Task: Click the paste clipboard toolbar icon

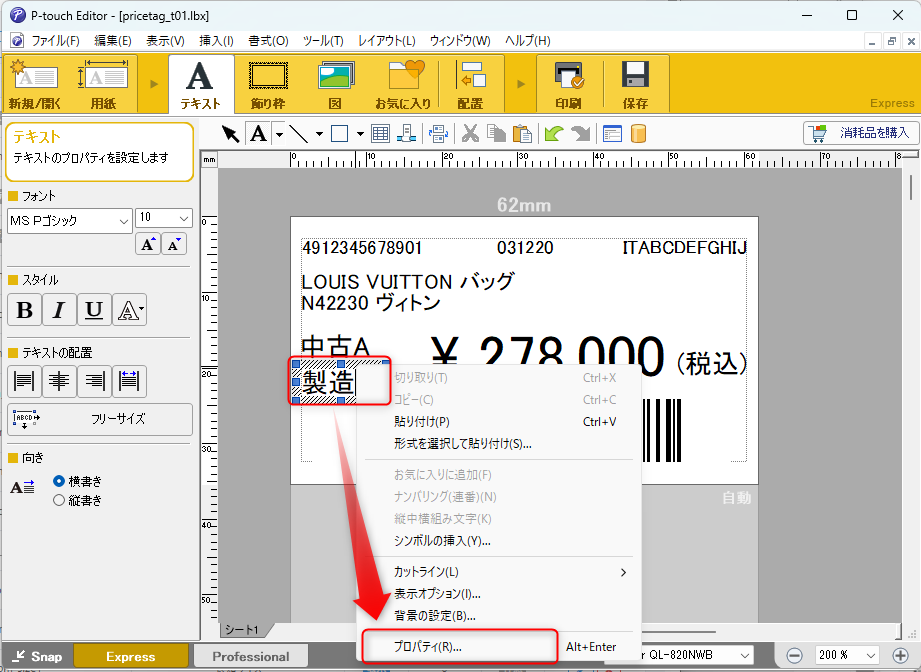Action: pos(522,134)
